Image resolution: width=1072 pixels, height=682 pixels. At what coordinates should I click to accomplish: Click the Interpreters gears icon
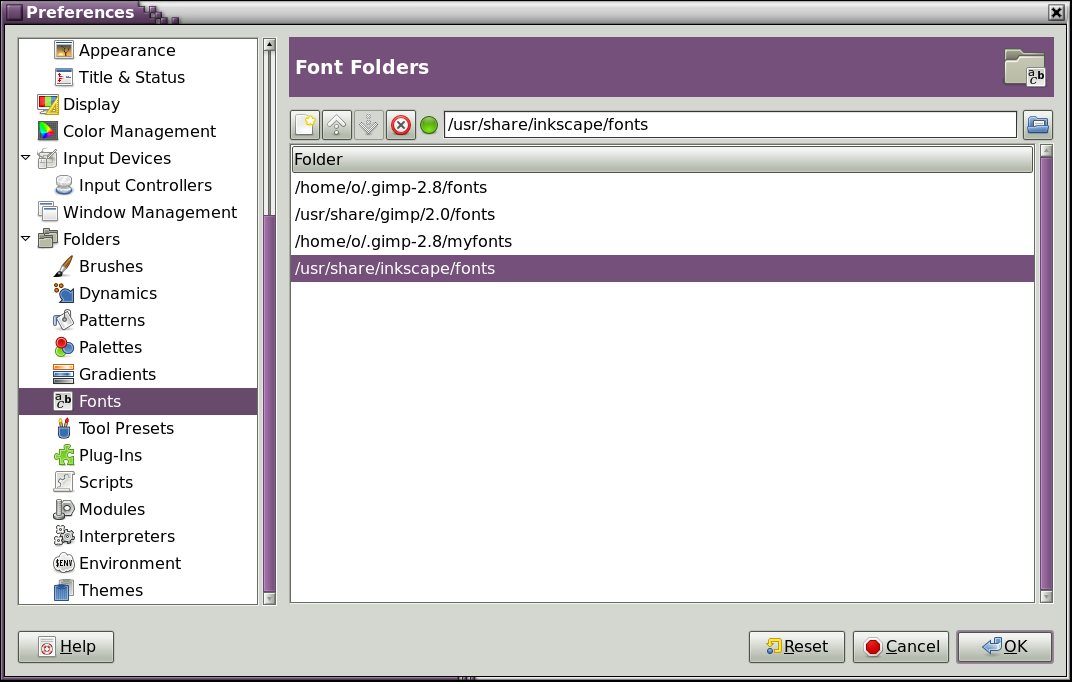click(x=64, y=536)
